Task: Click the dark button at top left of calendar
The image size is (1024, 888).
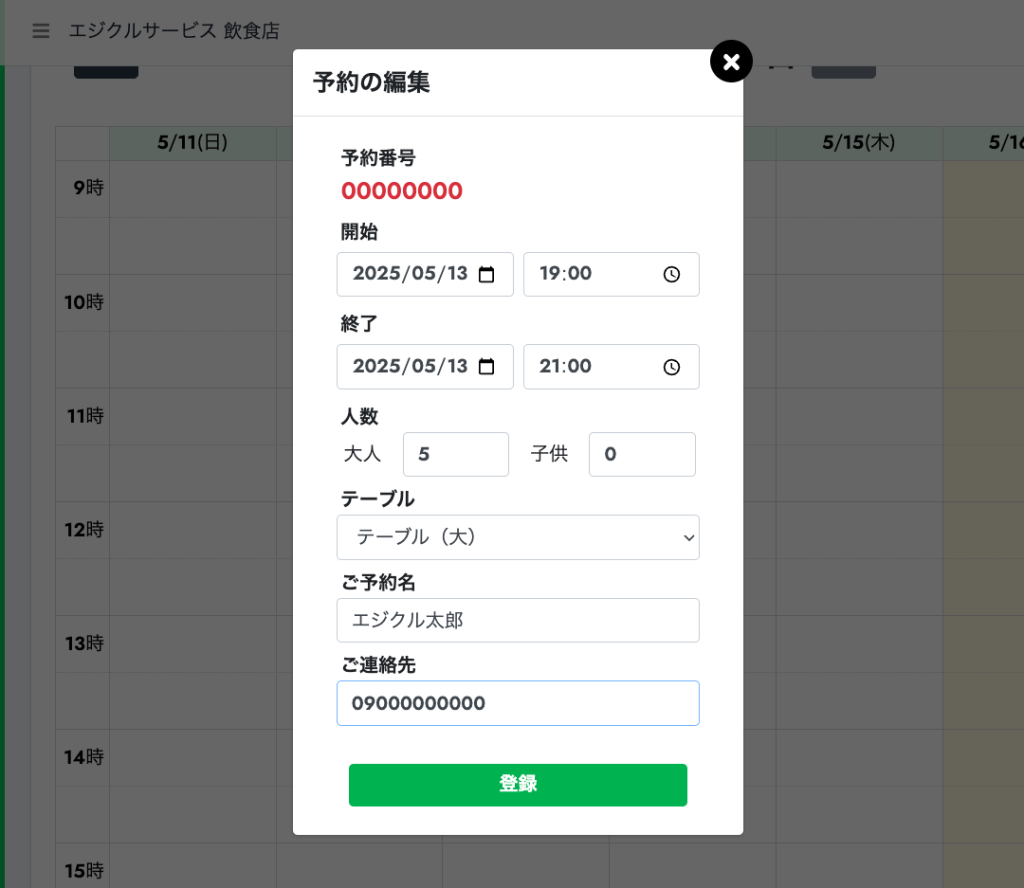Action: [x=106, y=72]
